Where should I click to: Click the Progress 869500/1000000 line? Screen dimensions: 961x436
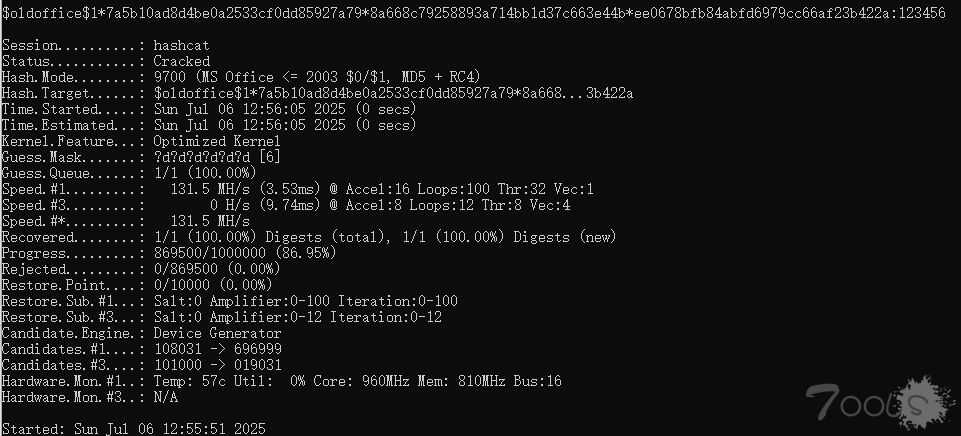pos(169,253)
